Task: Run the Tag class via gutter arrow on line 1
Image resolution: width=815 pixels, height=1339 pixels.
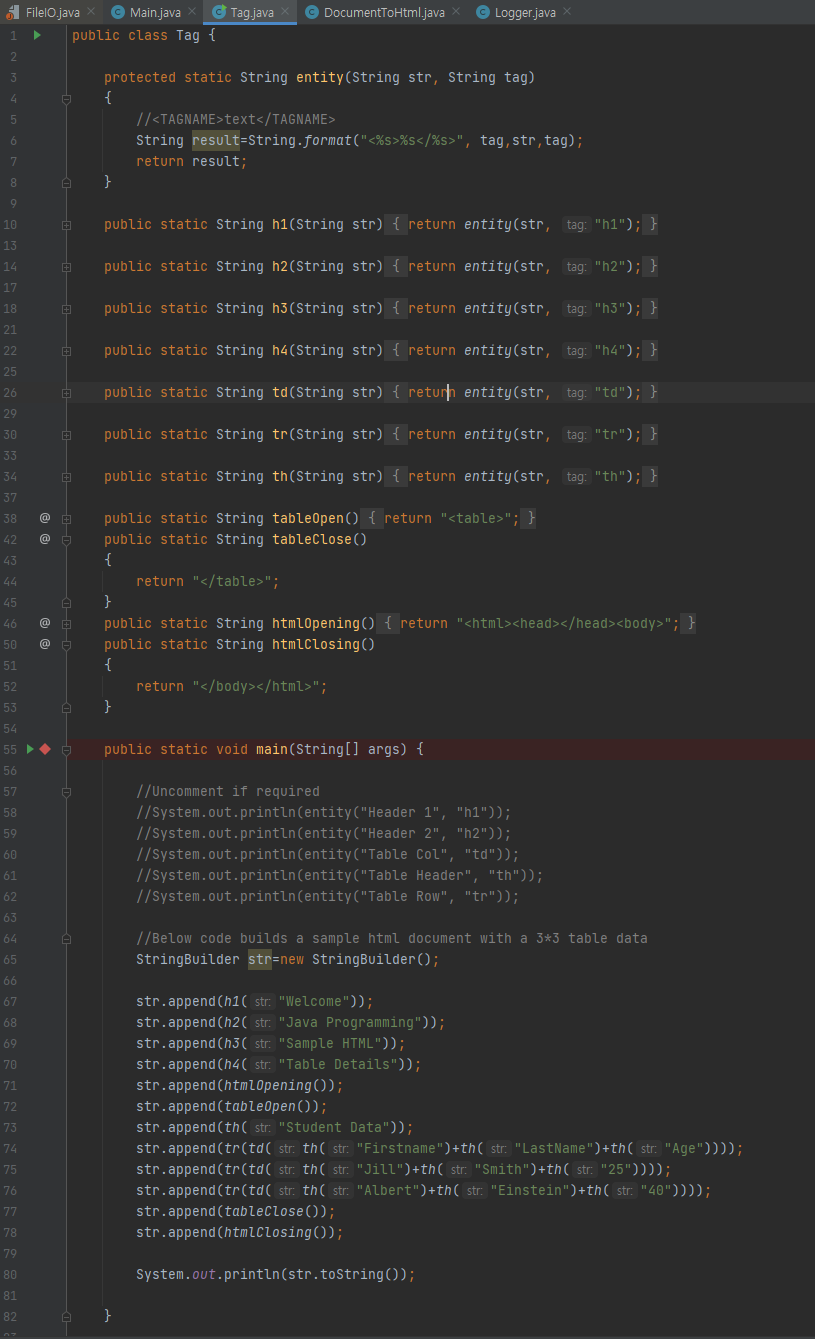Action: [x=37, y=34]
